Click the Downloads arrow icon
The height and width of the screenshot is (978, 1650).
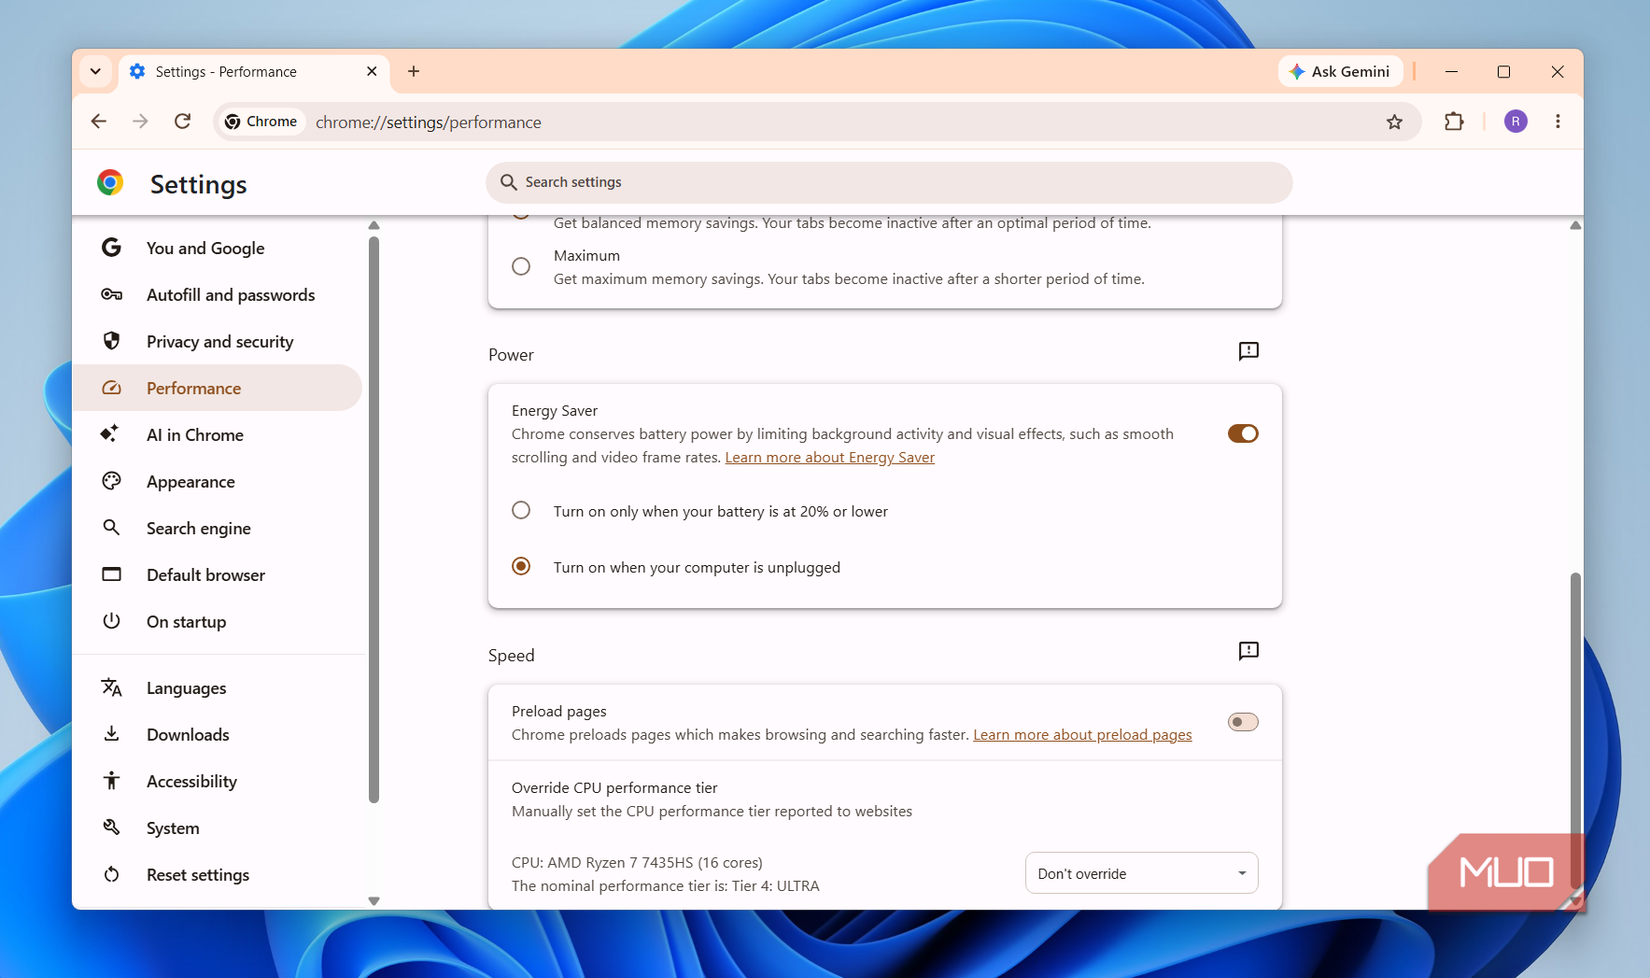click(x=111, y=734)
